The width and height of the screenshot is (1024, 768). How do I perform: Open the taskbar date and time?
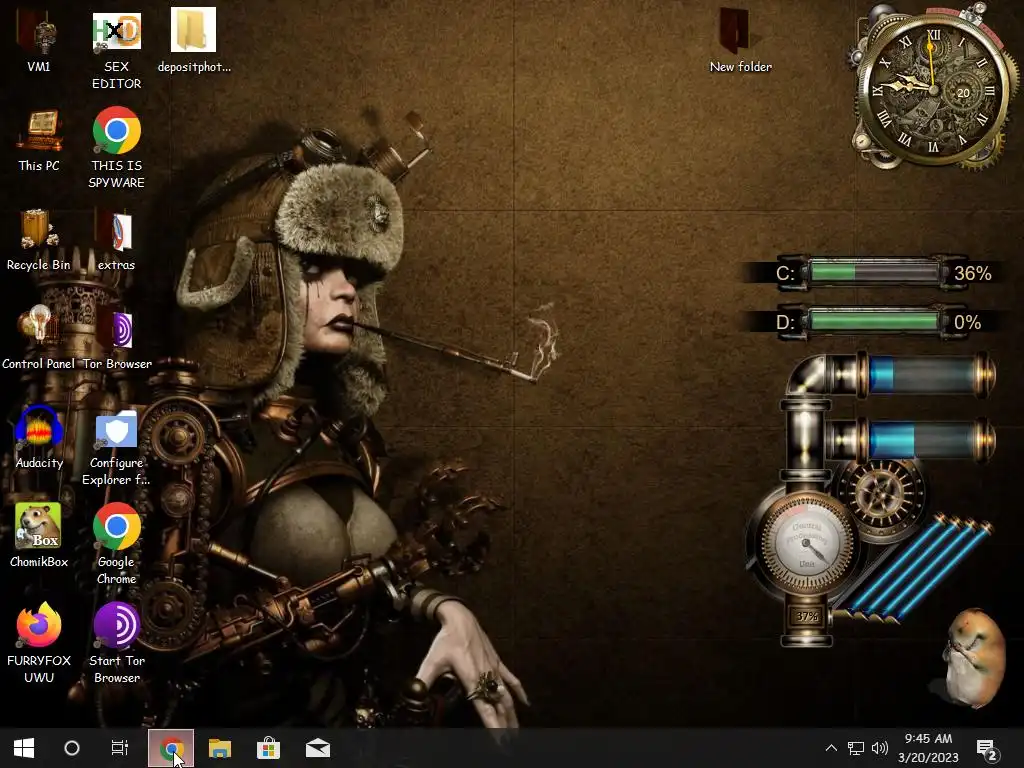928,748
